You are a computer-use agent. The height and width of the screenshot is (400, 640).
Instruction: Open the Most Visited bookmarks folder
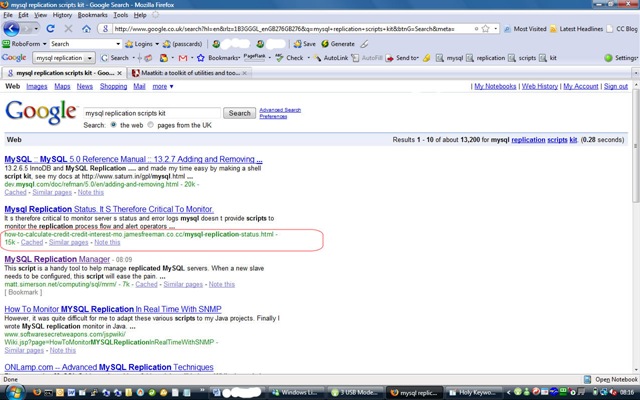(525, 29)
